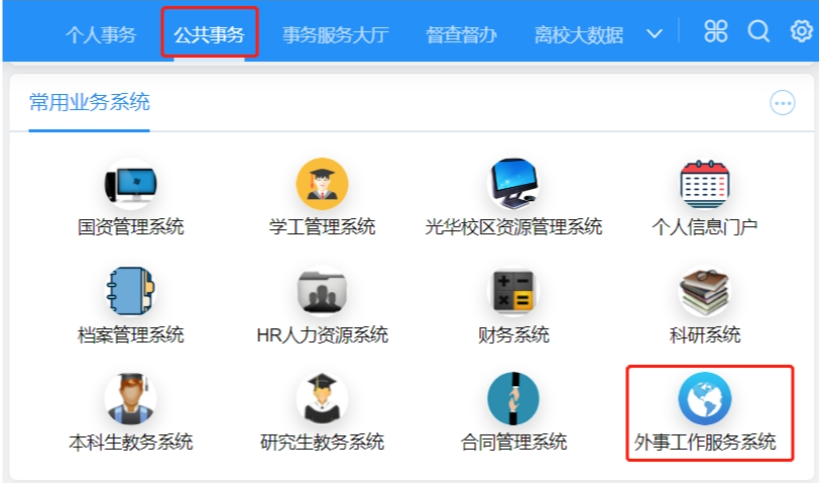
Task: Click the search magnifier icon
Action: pos(759,32)
